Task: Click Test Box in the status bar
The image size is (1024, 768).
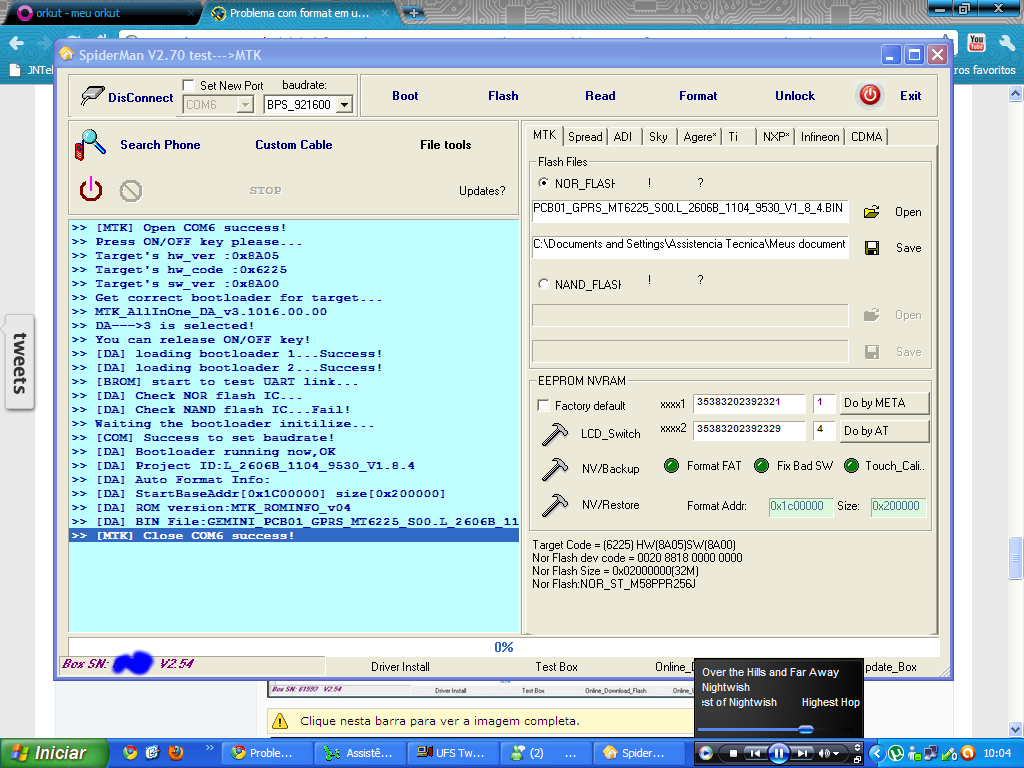Action: point(556,667)
